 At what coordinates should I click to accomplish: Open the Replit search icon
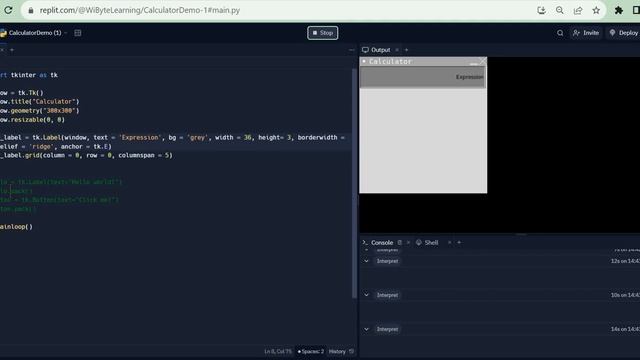560,33
